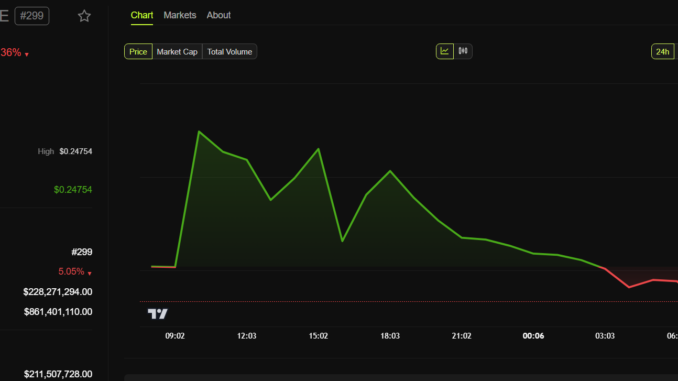Click the 18:03 time axis label
The height and width of the screenshot is (381, 678).
(390, 336)
